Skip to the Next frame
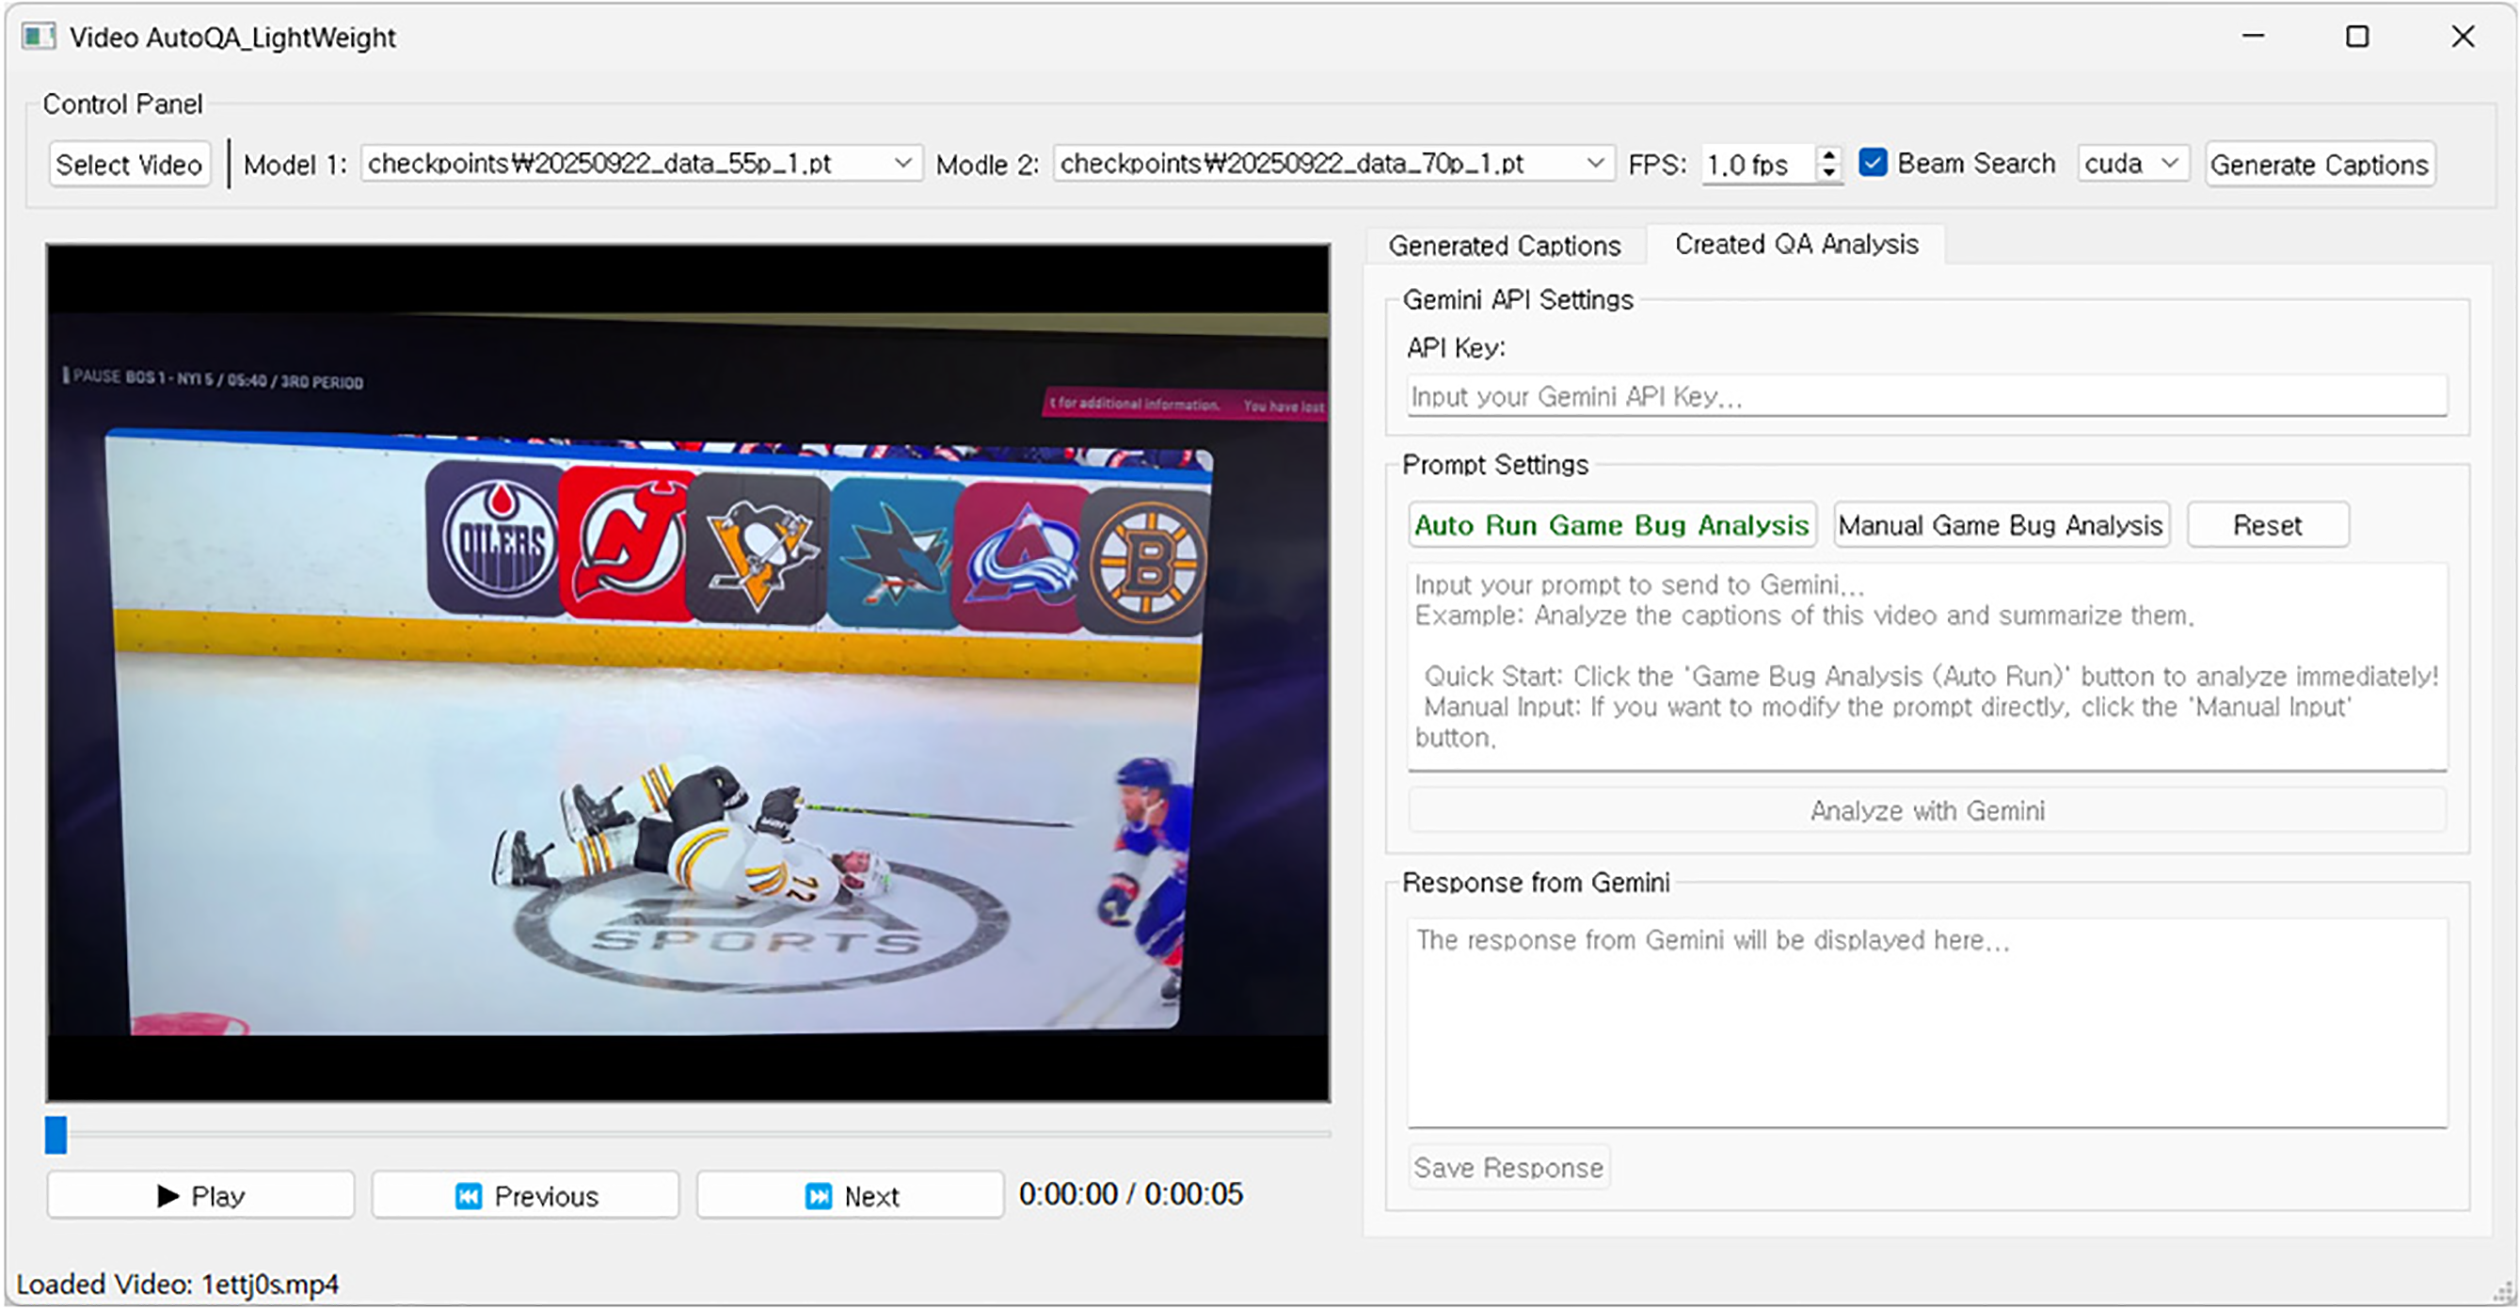 point(850,1196)
